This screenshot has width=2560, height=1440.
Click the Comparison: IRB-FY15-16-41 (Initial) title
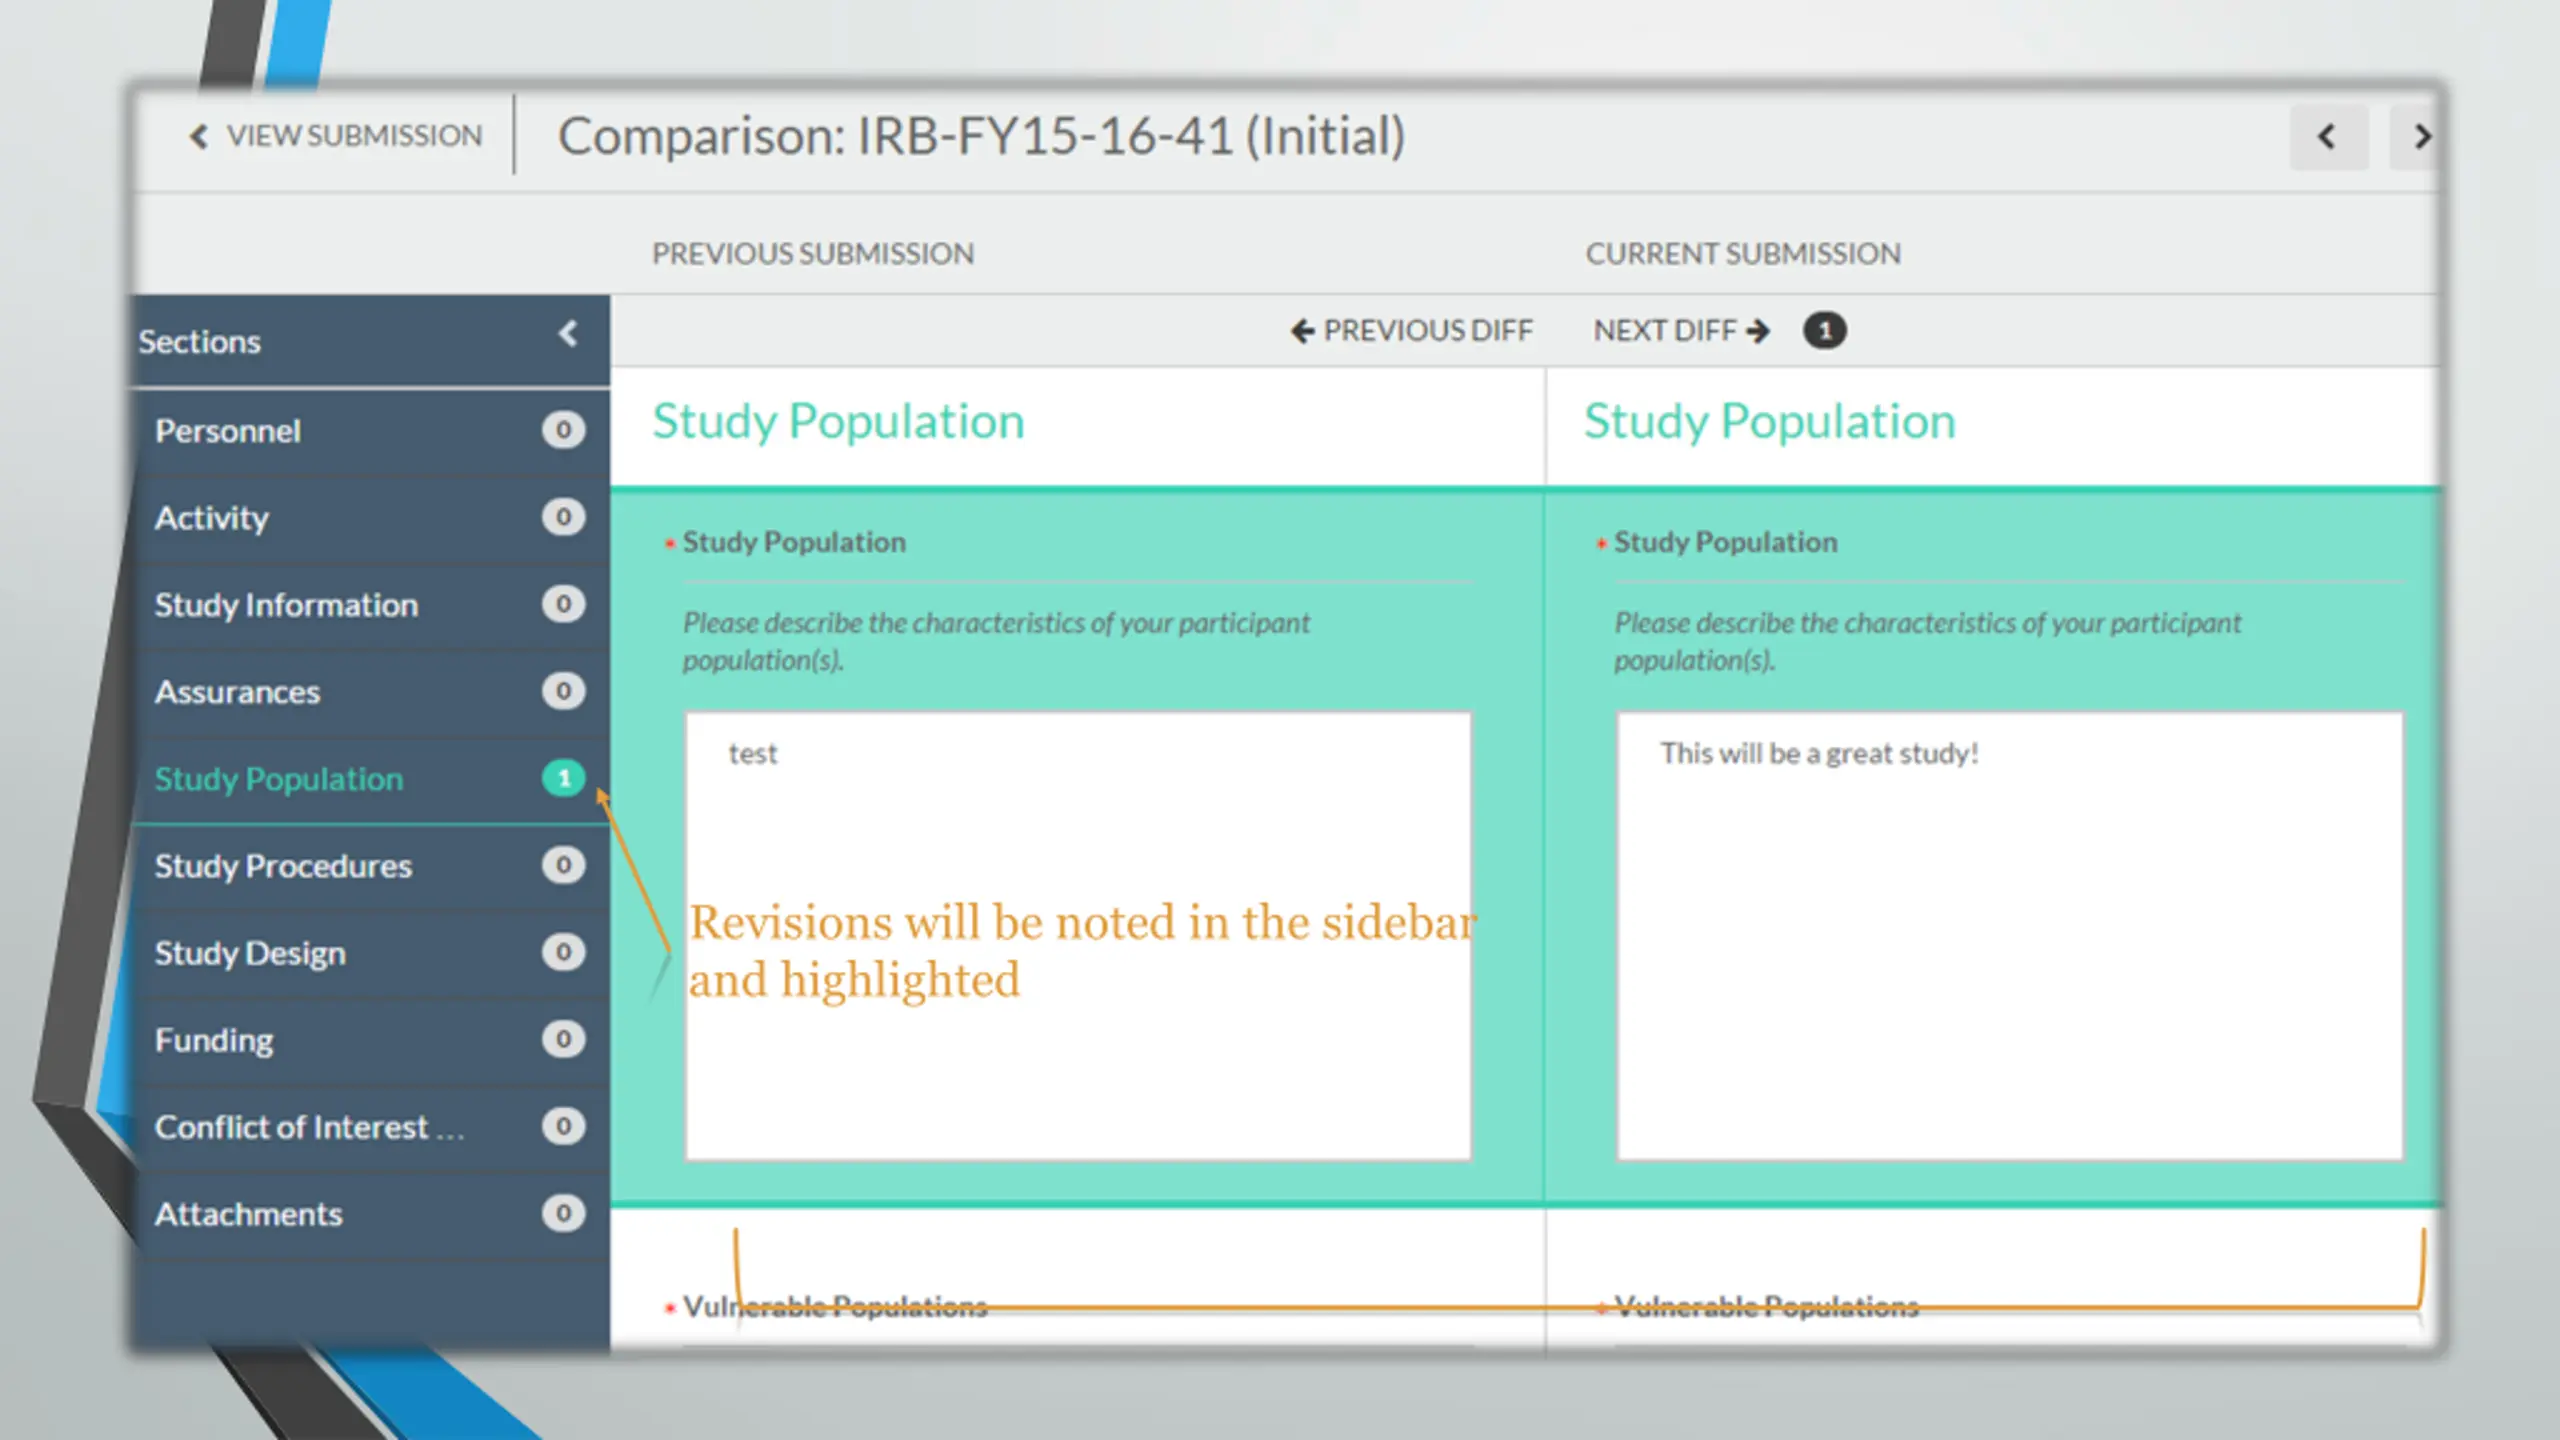[x=982, y=136]
